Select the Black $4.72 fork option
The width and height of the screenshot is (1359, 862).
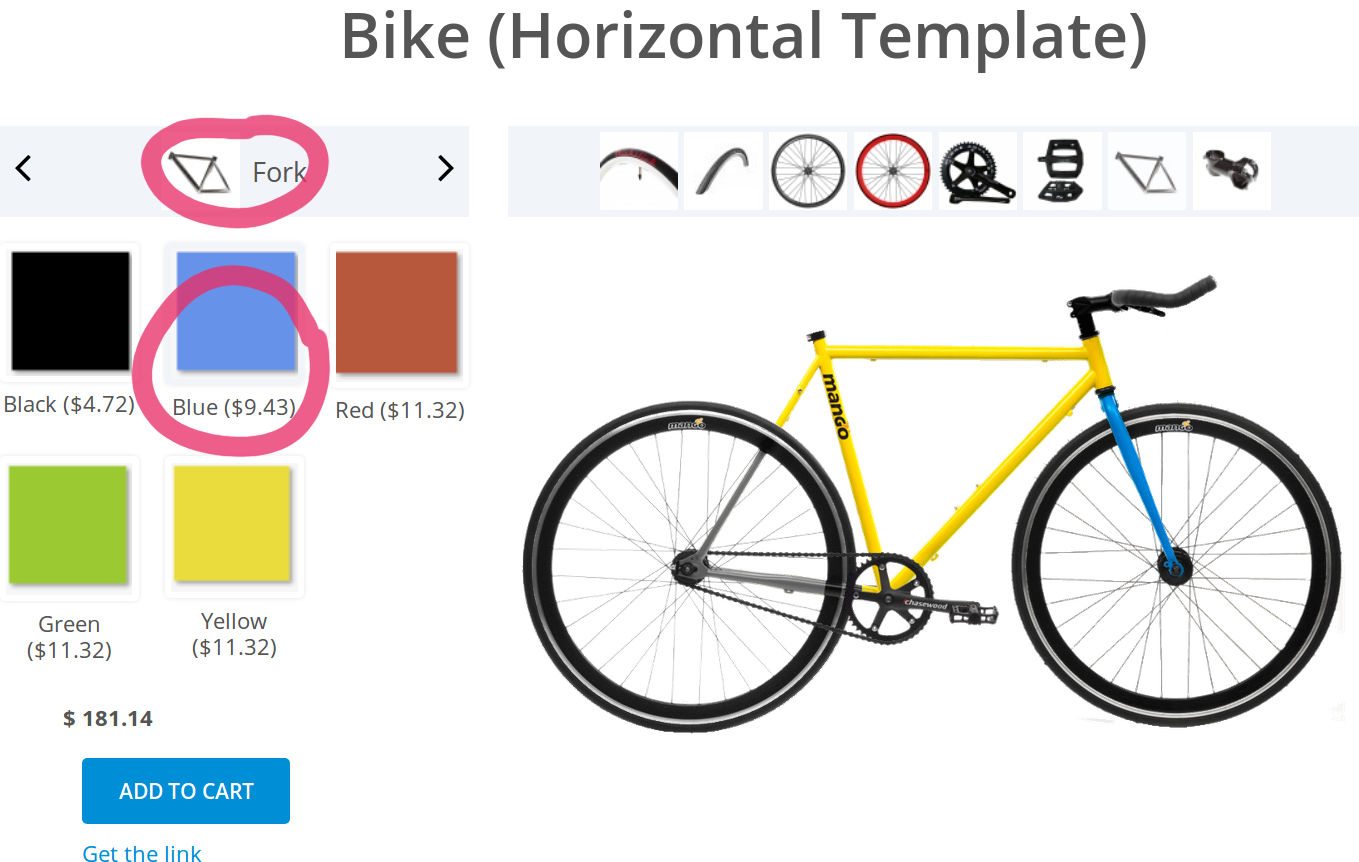point(69,312)
